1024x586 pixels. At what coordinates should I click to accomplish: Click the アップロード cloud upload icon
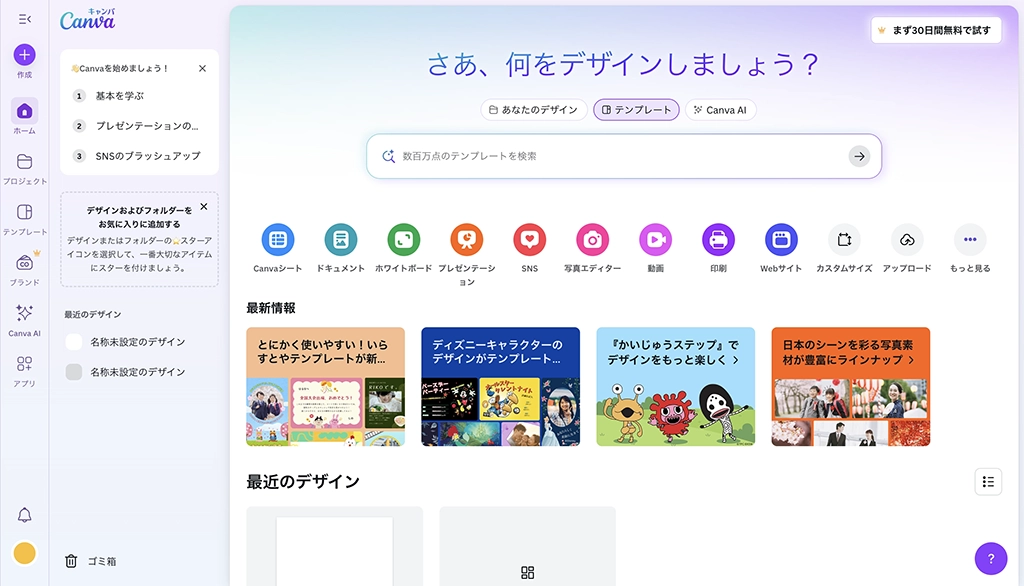[907, 240]
